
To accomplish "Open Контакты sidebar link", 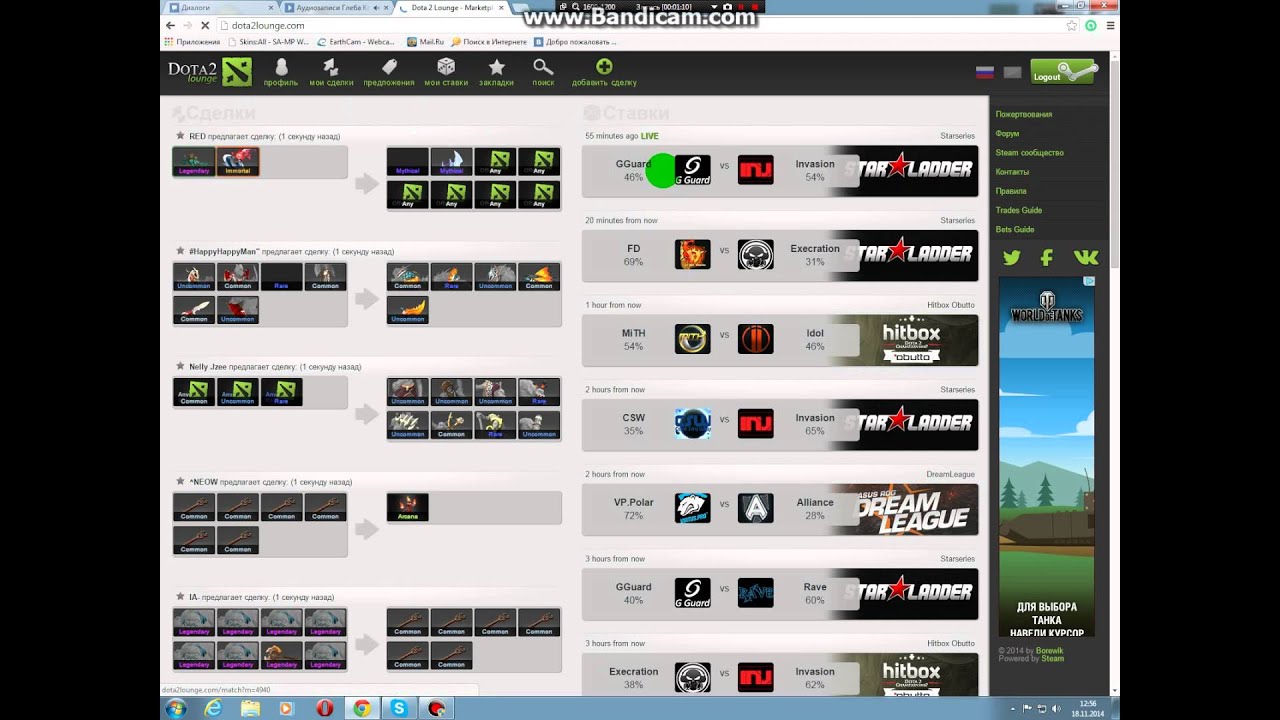I will tap(1012, 172).
